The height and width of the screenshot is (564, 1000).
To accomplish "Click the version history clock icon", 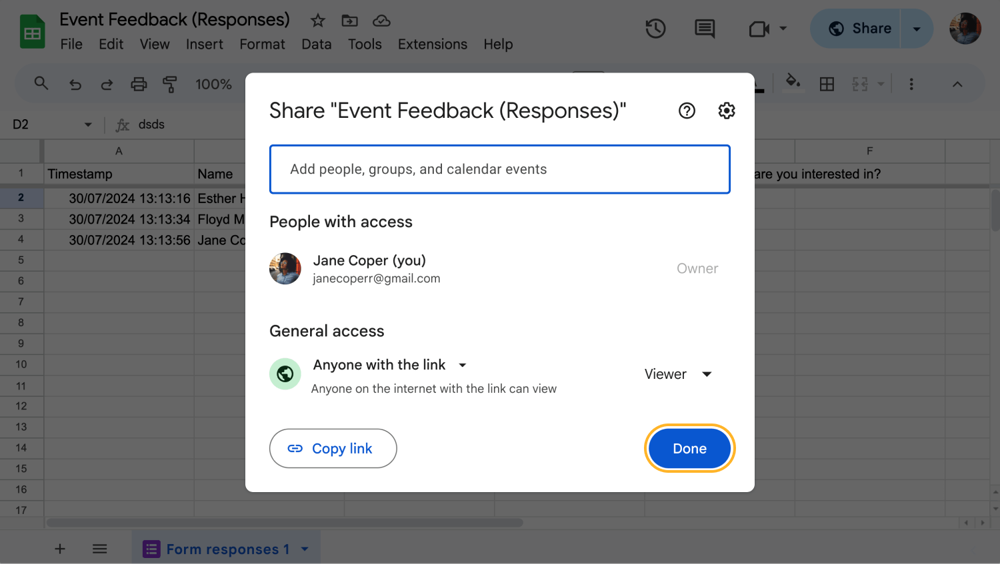I will (656, 29).
